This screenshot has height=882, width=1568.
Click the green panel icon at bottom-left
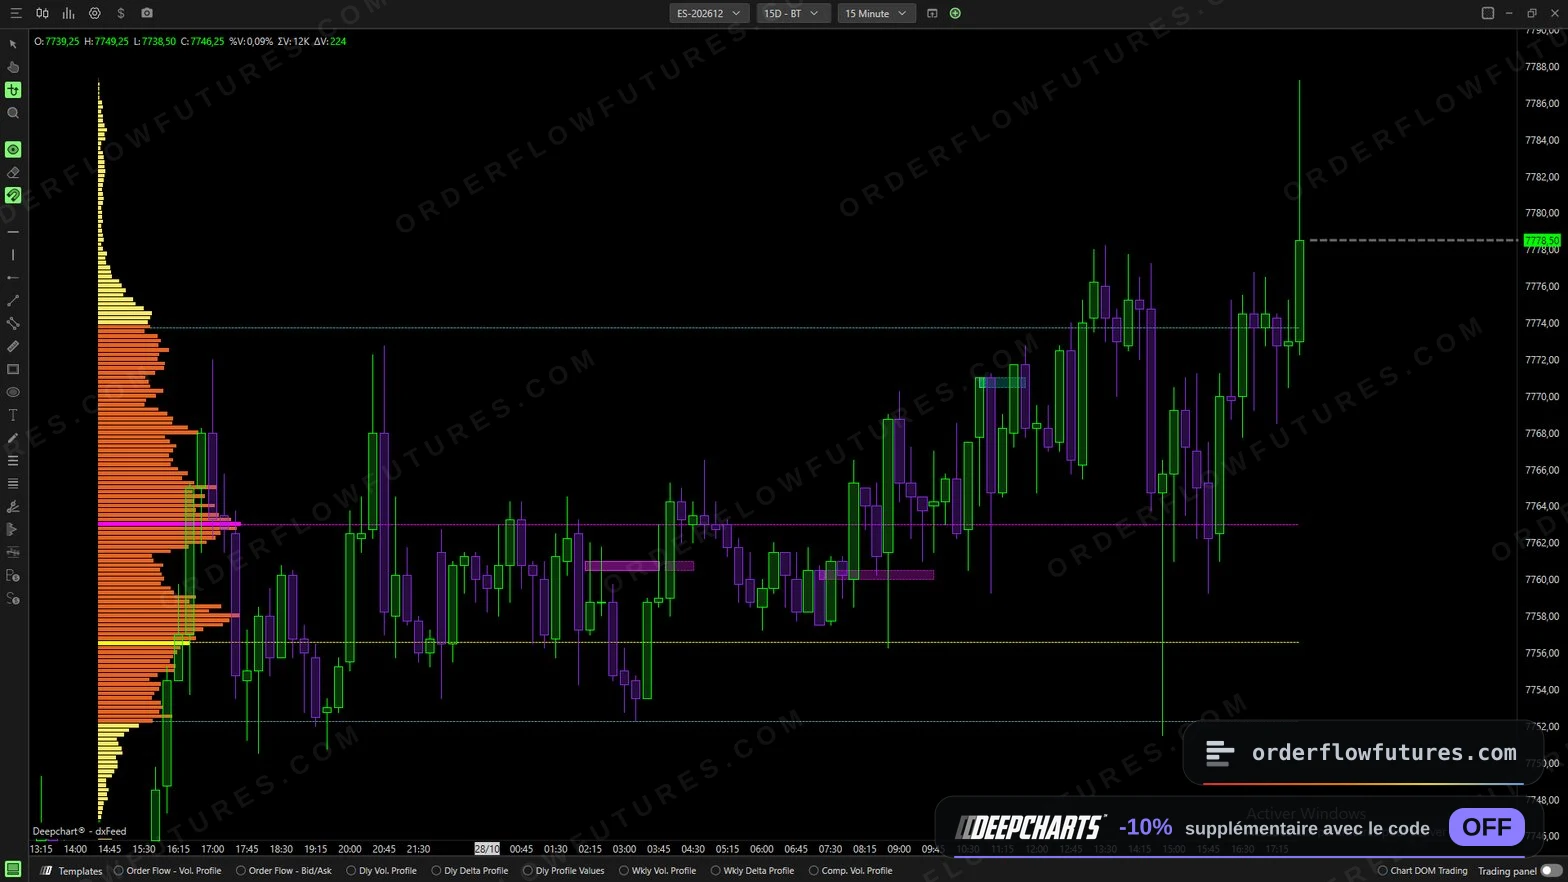click(13, 869)
